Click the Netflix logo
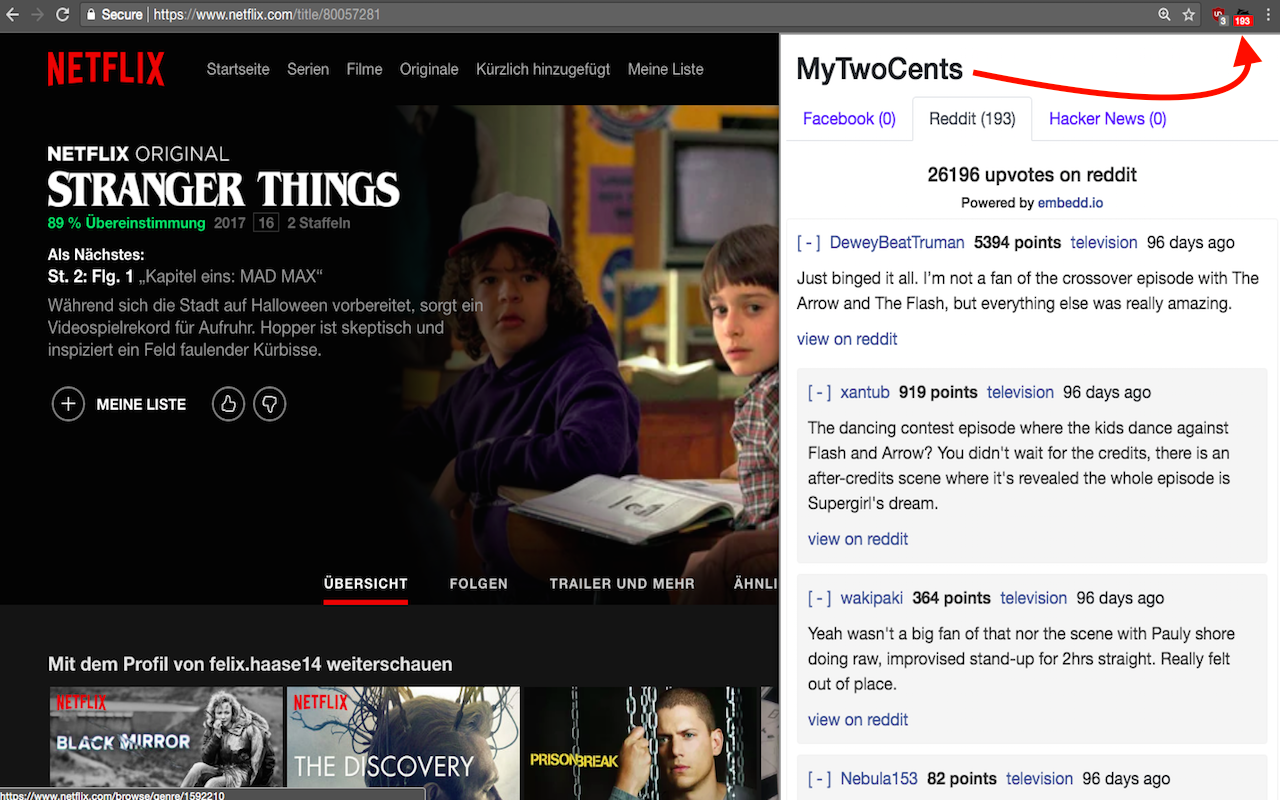 tap(106, 69)
